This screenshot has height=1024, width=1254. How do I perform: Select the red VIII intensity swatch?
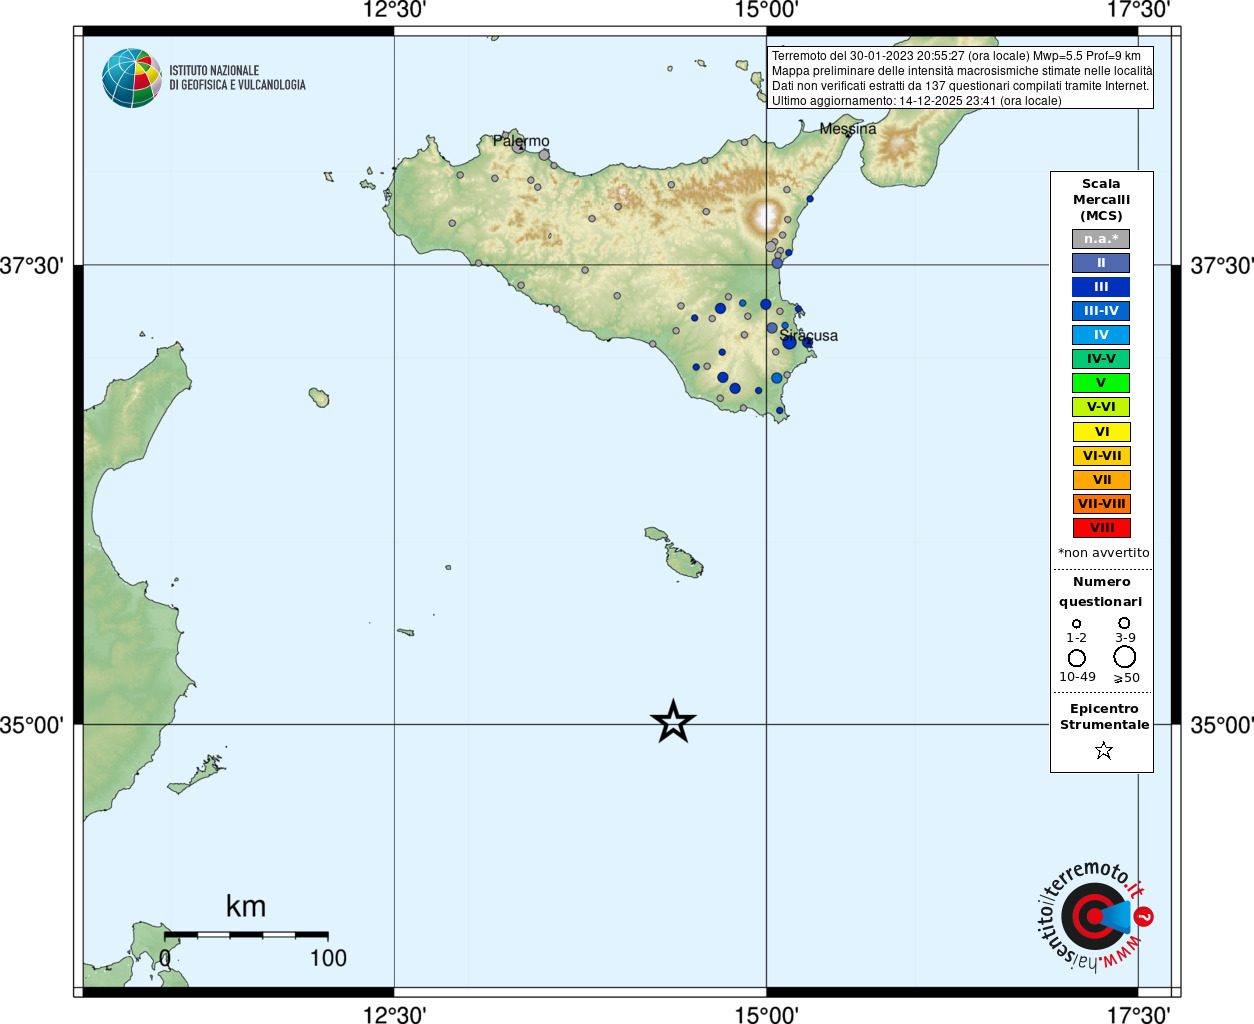click(1101, 528)
